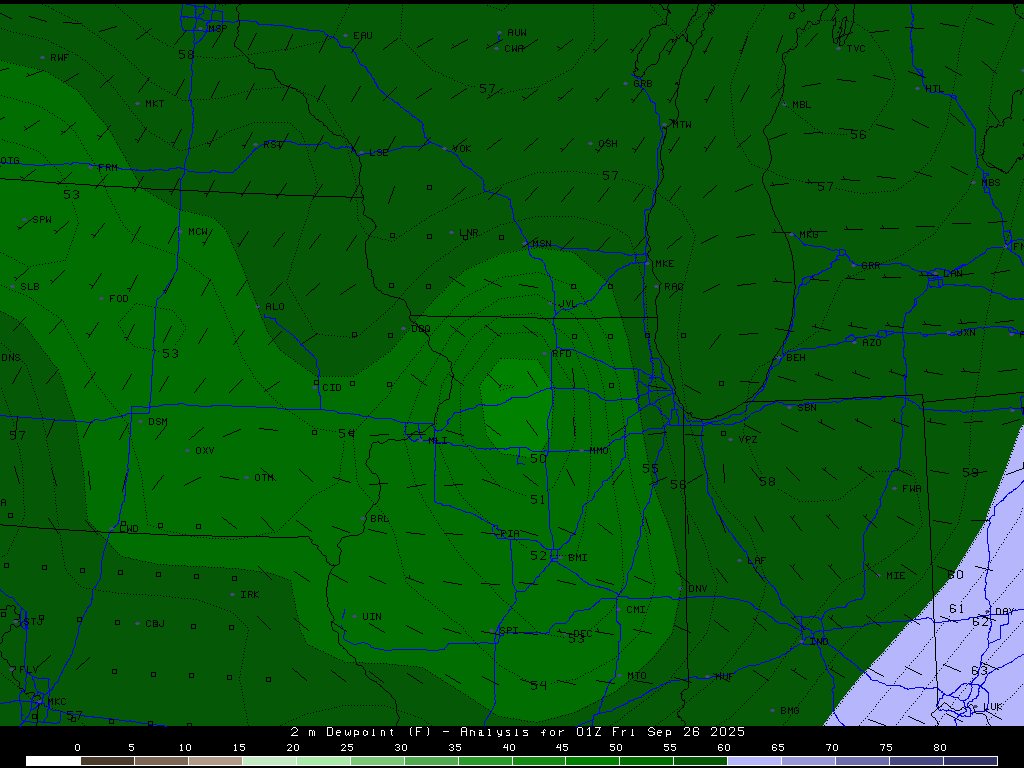1024x768 pixels.
Task: Click the legend value label 35
Action: pos(455,748)
